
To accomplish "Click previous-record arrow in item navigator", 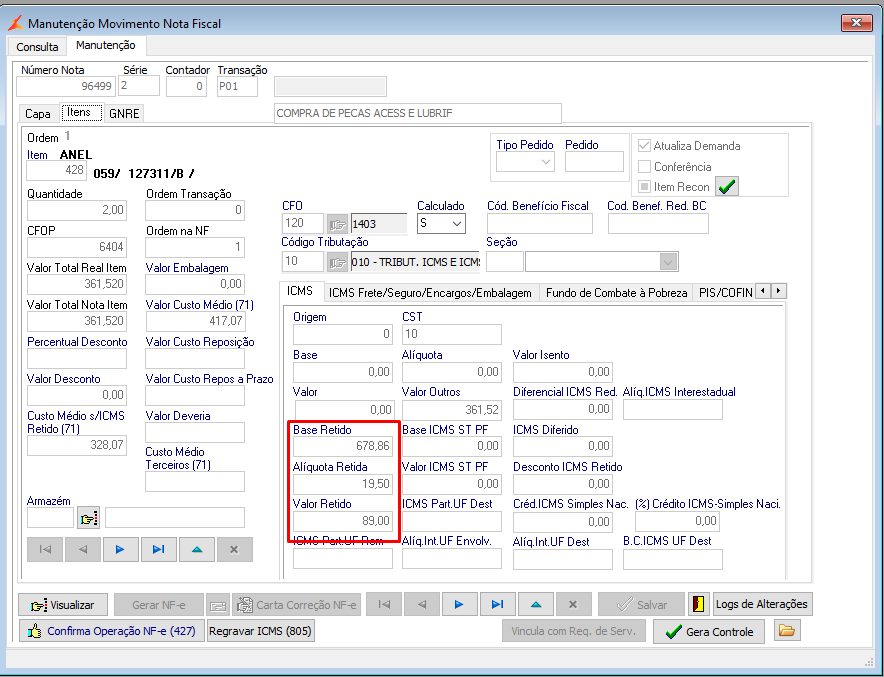I will [83, 549].
